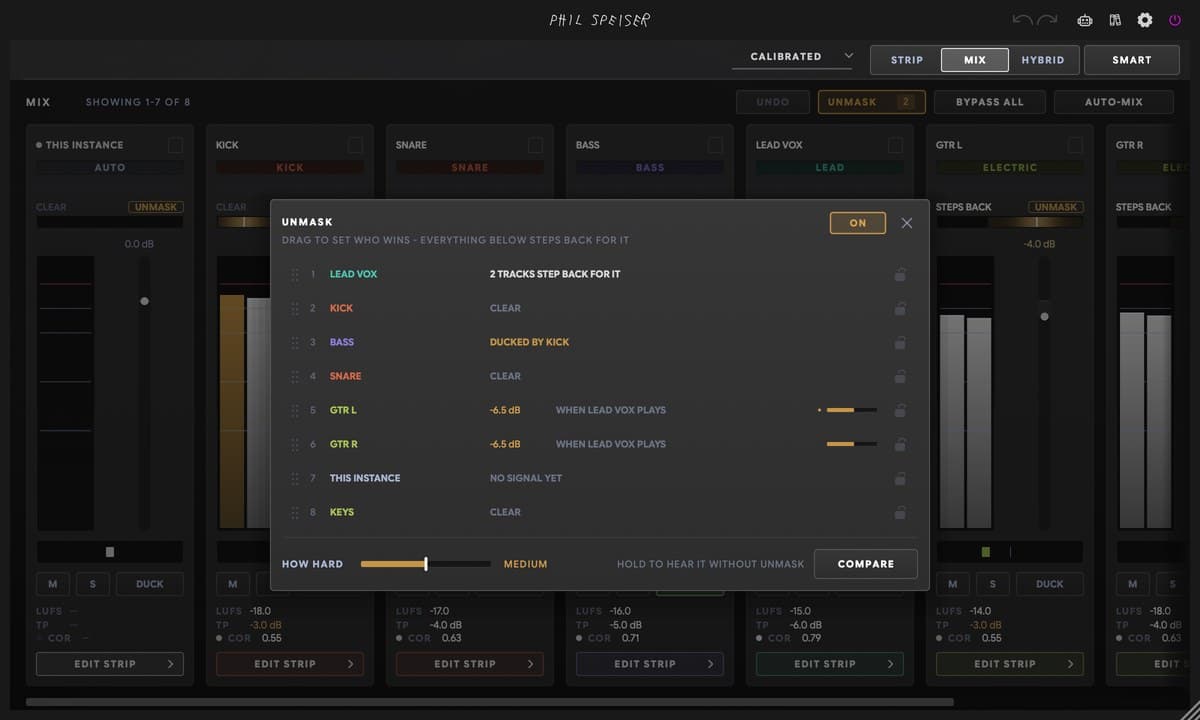The width and height of the screenshot is (1200, 720).
Task: Click the HOW HARD slider
Action: click(426, 564)
